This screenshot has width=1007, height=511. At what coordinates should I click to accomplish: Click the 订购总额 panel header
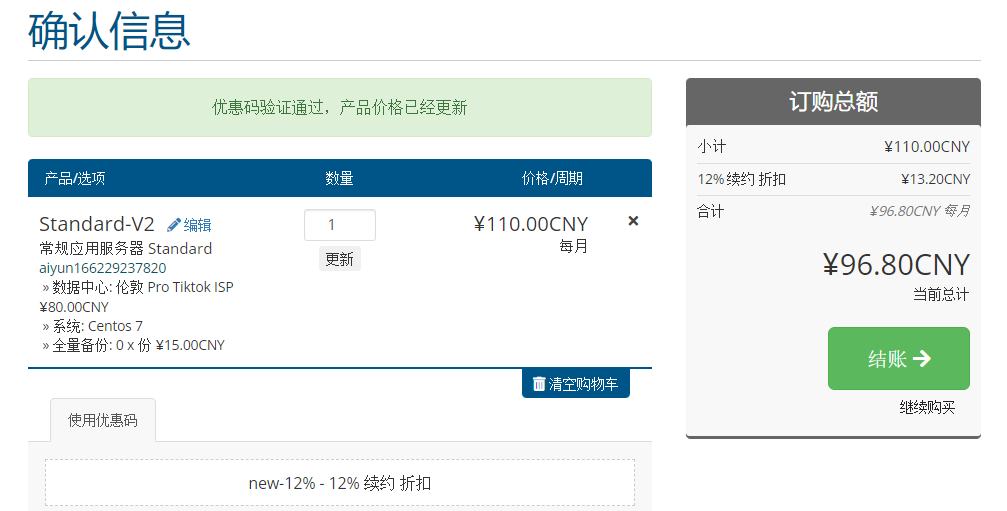[833, 101]
